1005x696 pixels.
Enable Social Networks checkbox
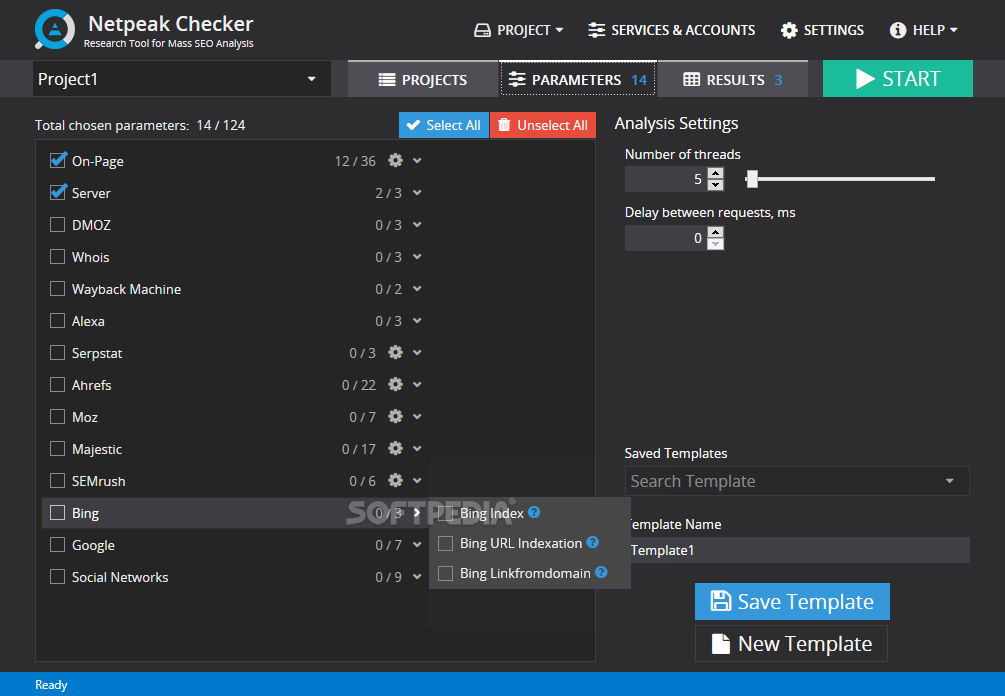58,577
